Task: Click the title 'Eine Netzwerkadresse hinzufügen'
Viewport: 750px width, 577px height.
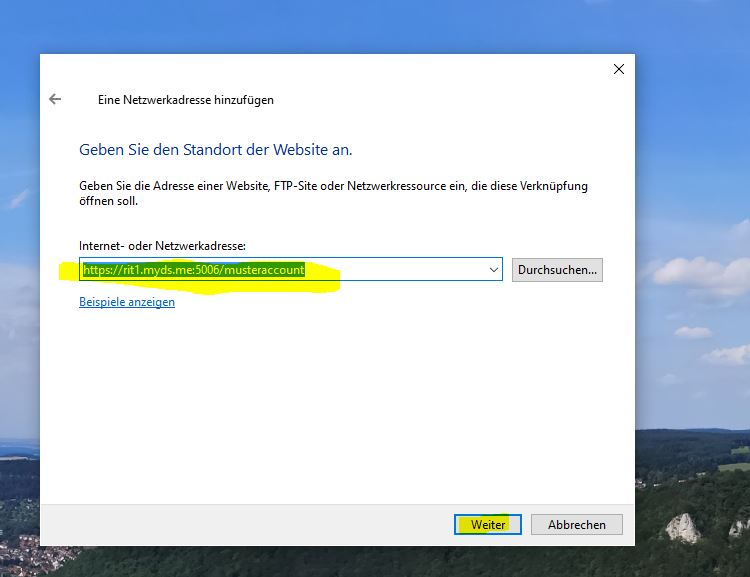Action: (x=186, y=100)
